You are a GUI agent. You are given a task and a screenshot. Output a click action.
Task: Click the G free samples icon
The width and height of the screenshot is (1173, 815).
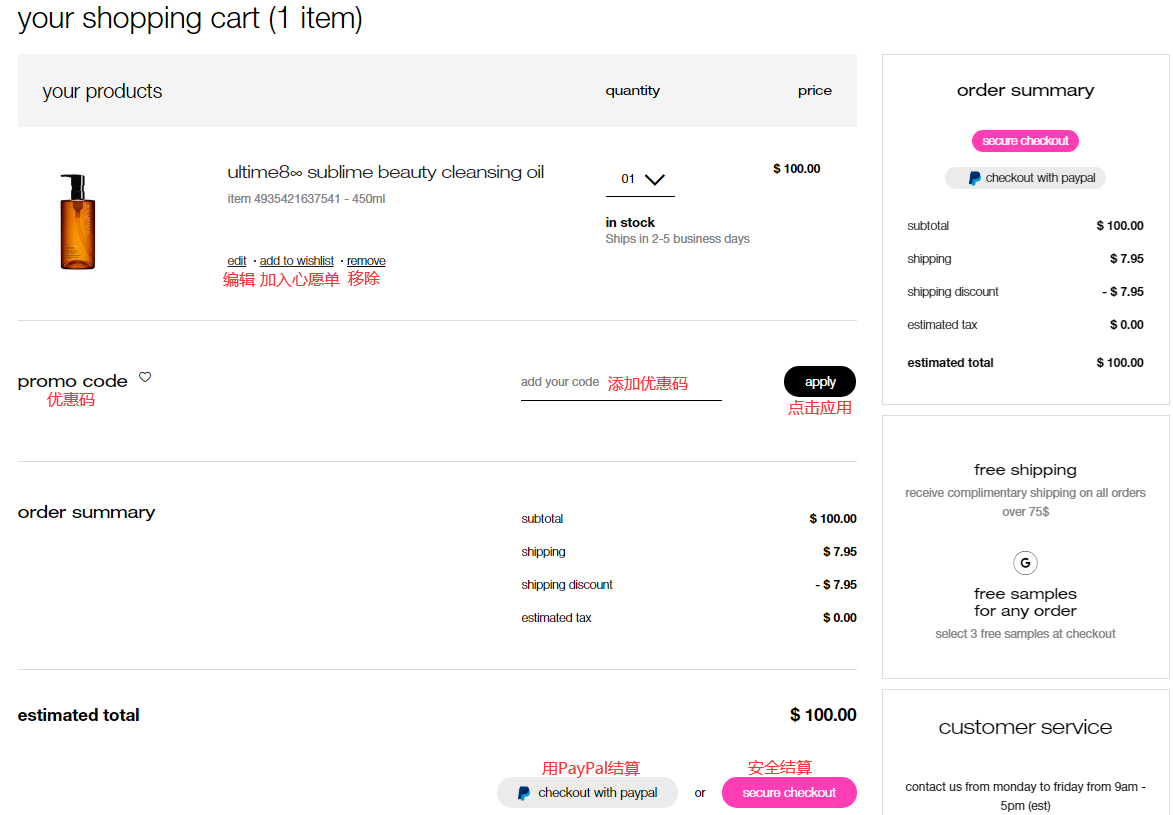coord(1025,562)
